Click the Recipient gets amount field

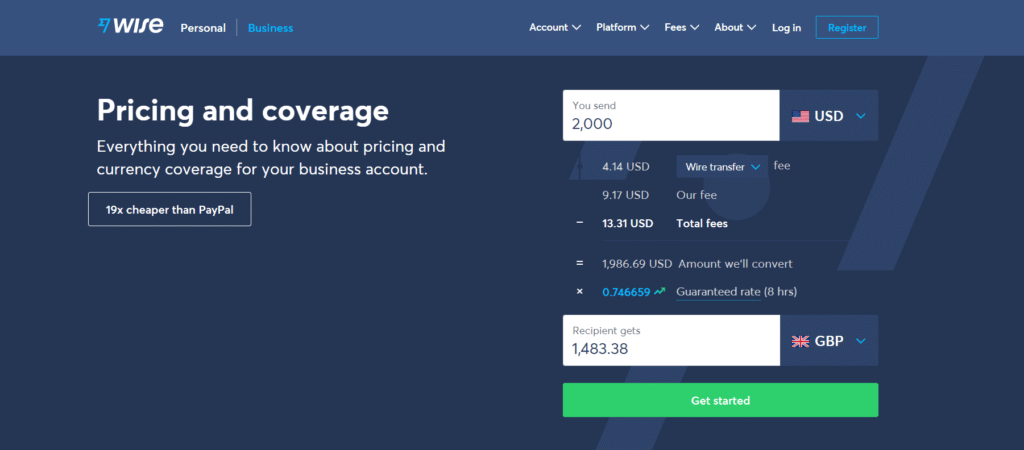(x=670, y=341)
